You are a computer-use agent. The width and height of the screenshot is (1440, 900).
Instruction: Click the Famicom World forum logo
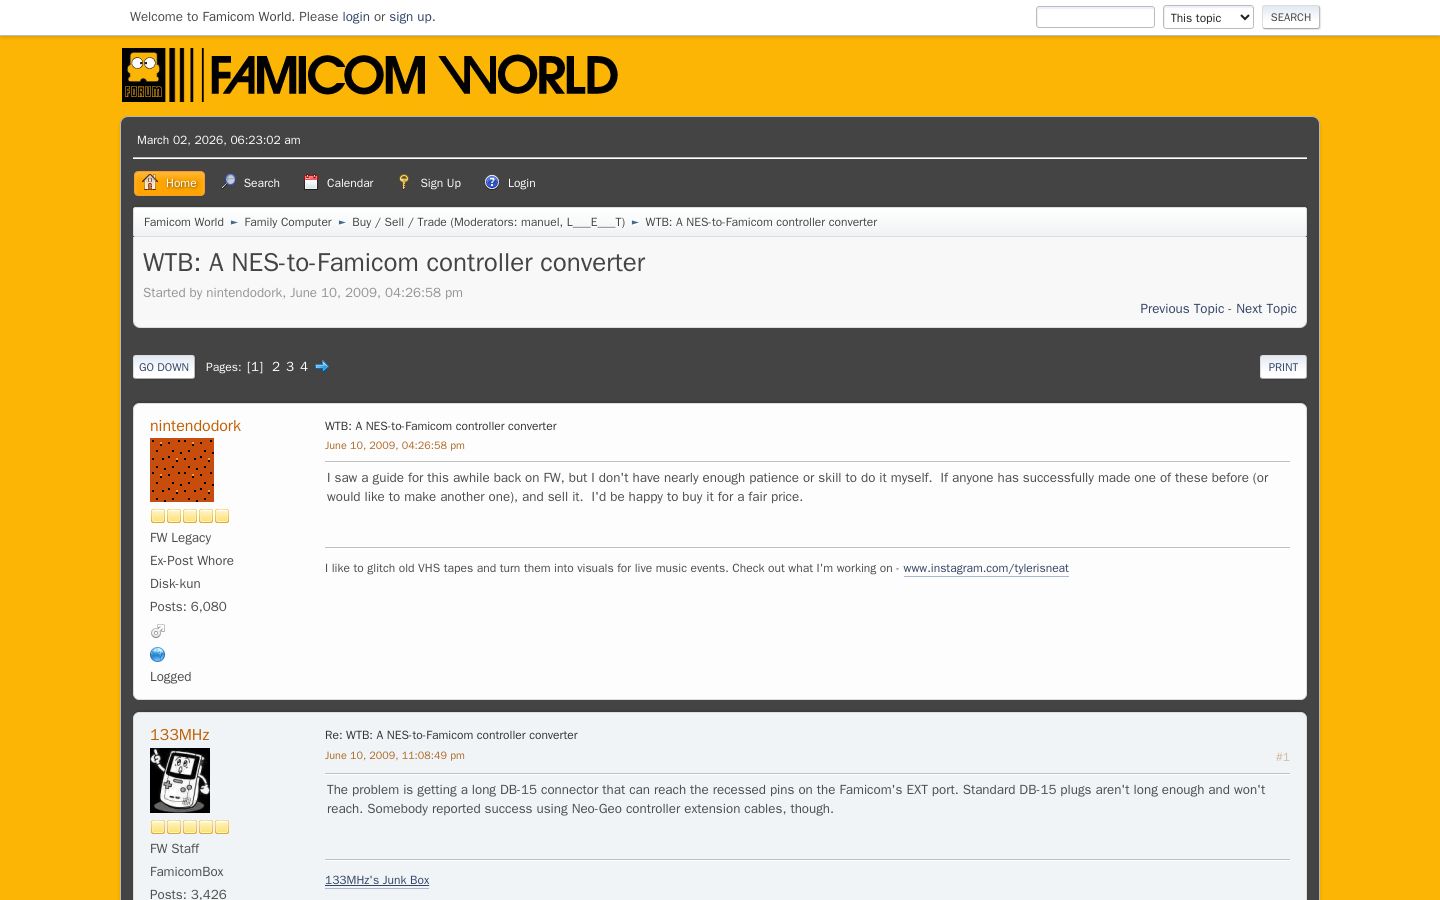coord(370,75)
